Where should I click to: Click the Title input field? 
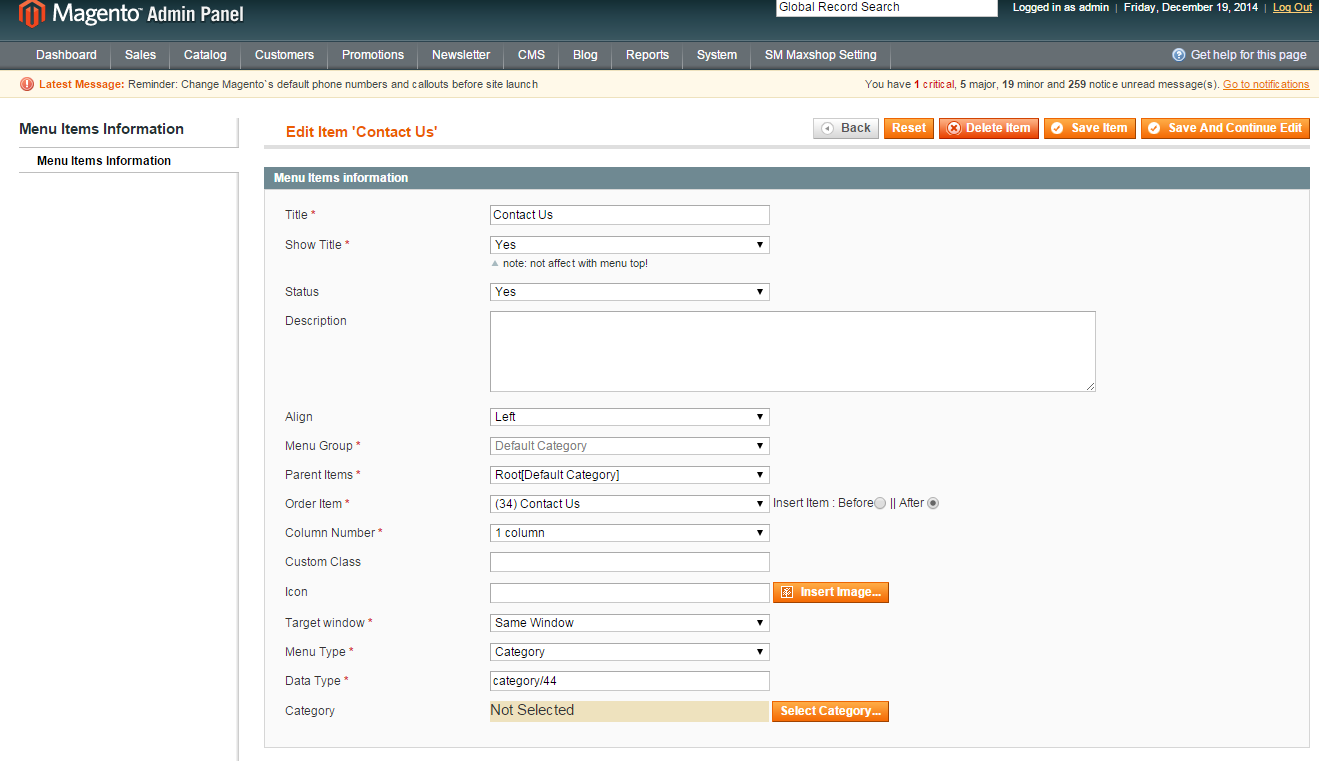[x=630, y=215]
